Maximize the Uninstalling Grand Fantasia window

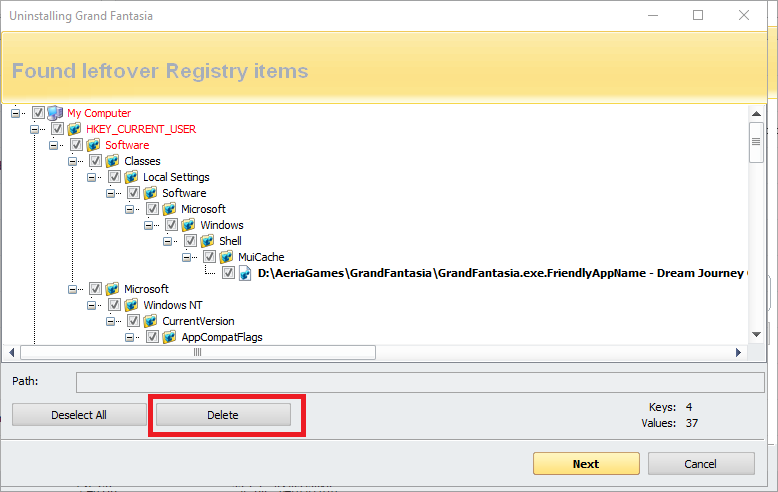click(698, 15)
